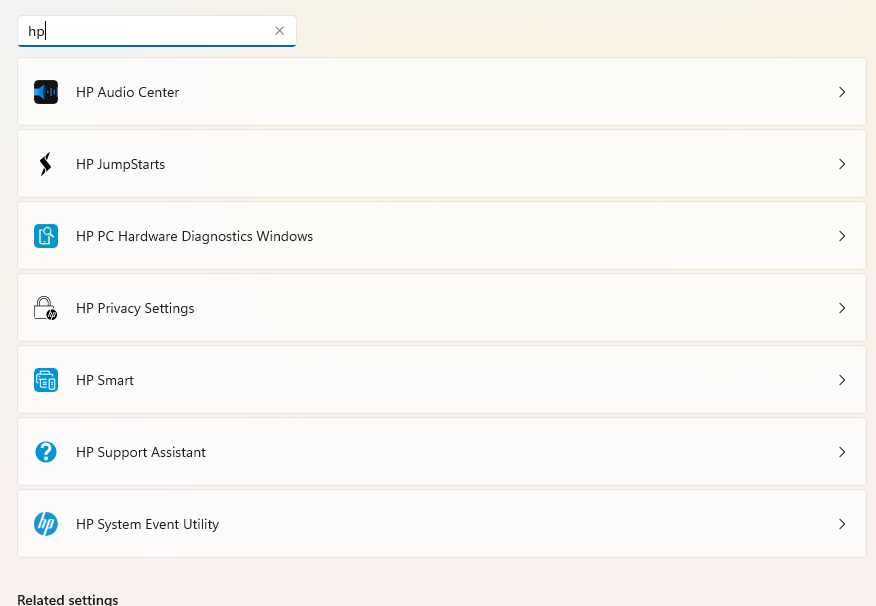Clear the search box with the X button
This screenshot has width=876, height=606.
pyautogui.click(x=279, y=31)
